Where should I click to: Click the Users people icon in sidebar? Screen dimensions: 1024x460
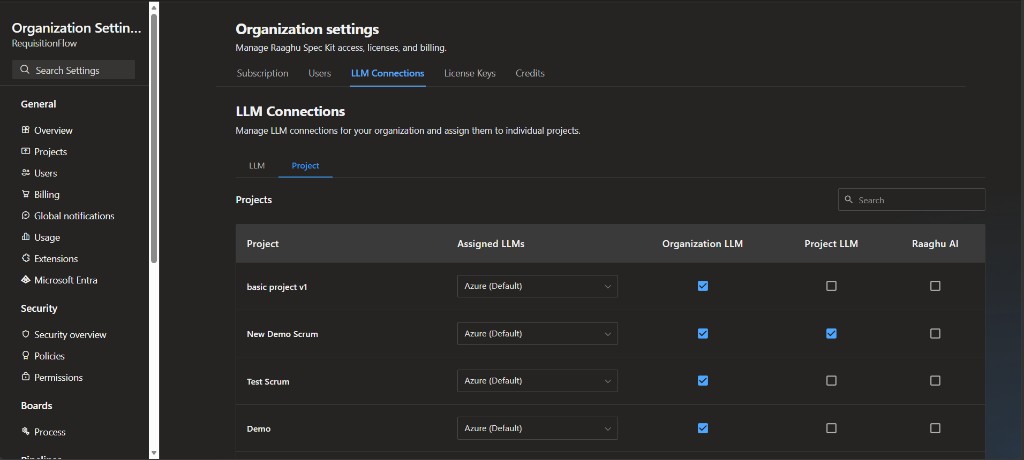coord(25,172)
